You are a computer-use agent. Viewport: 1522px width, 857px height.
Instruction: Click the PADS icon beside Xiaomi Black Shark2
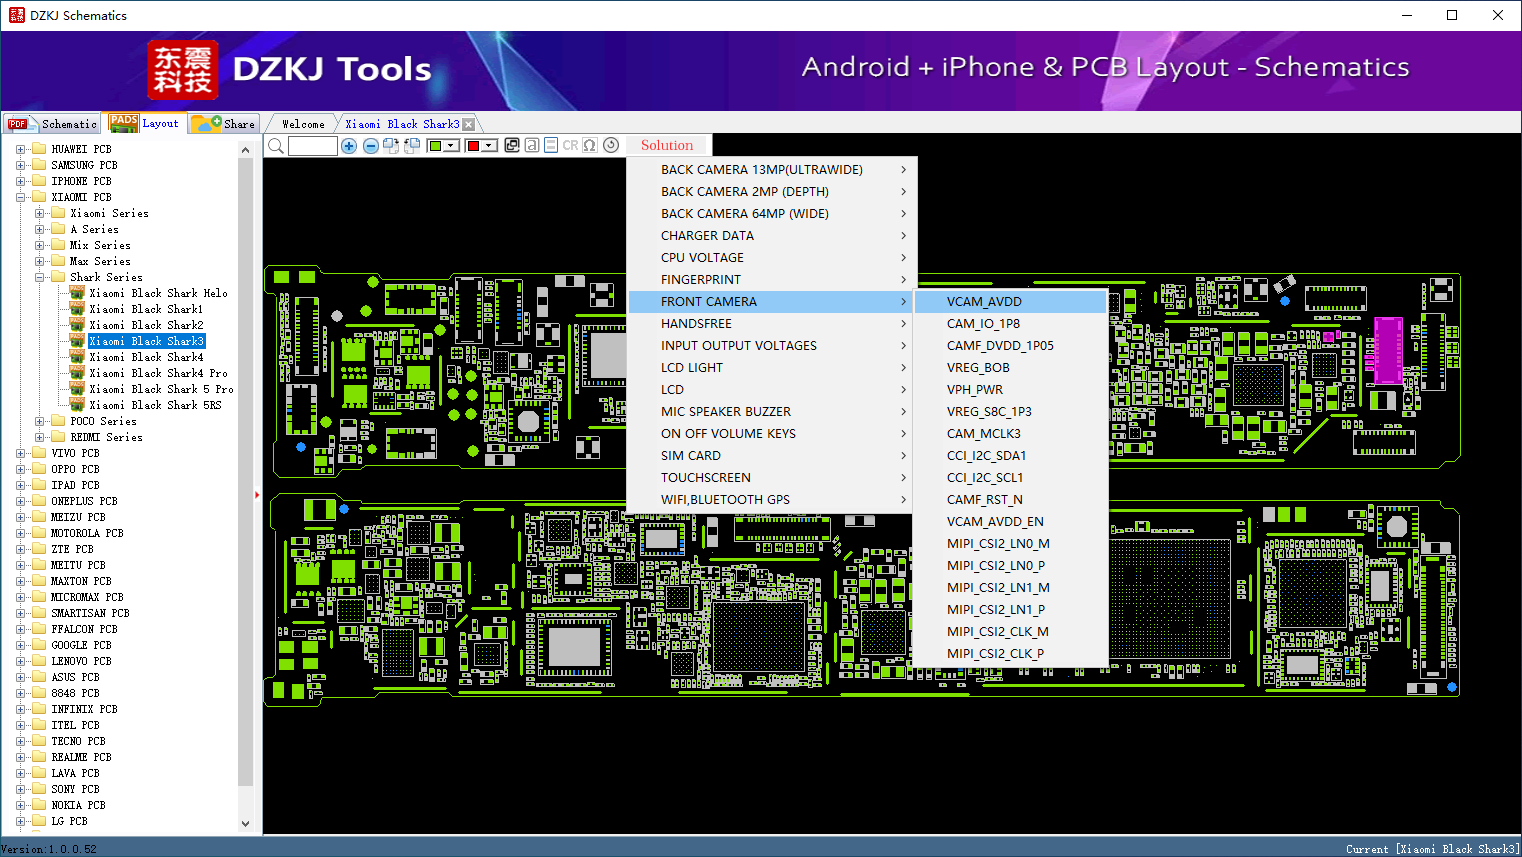pyautogui.click(x=77, y=325)
